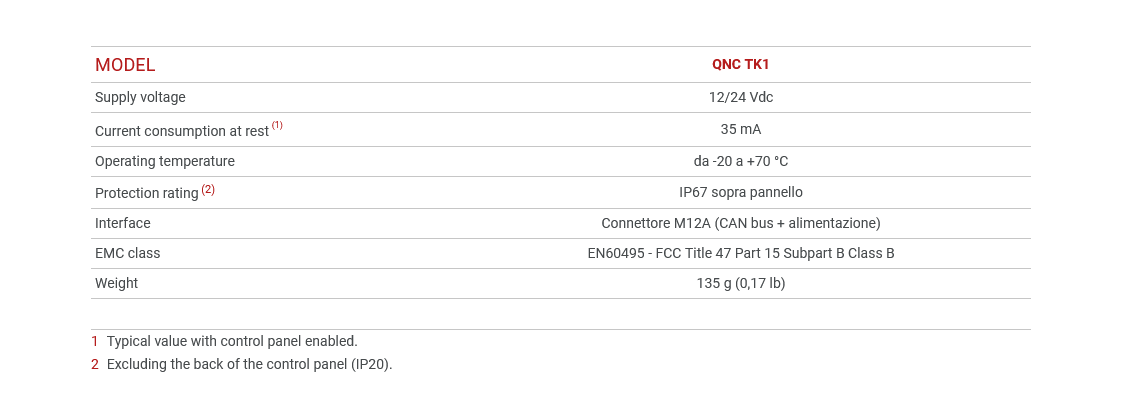Click the Supply voltage row label
This screenshot has width=1130, height=406.
140,98
